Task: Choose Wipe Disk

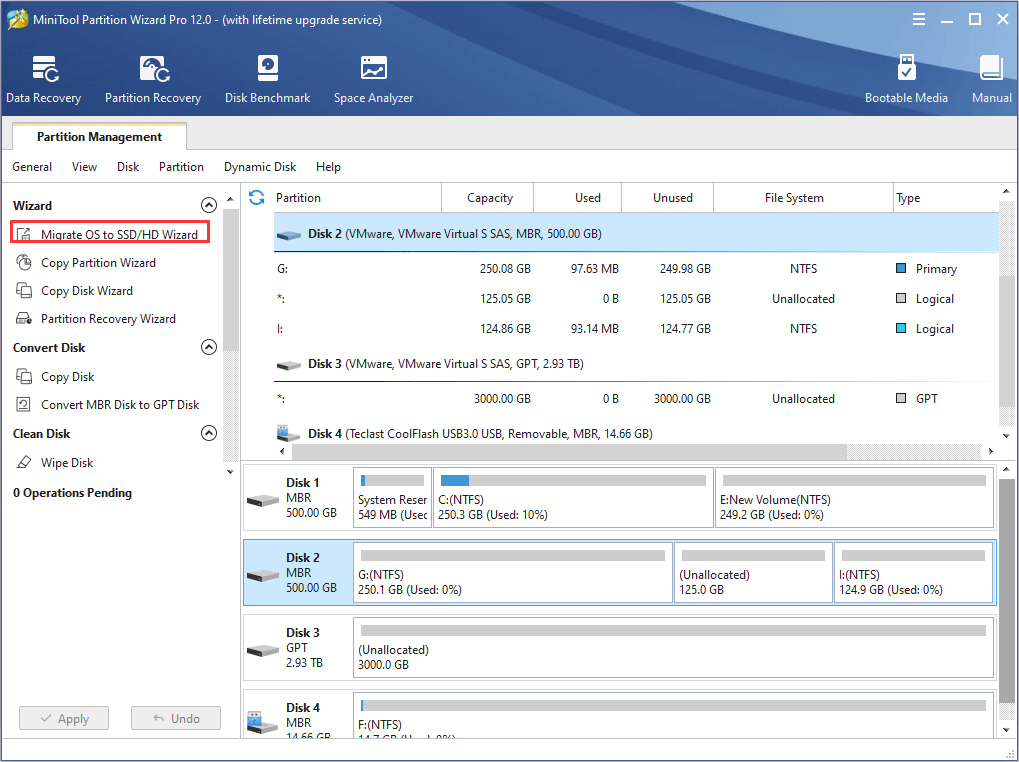Action: pos(67,463)
